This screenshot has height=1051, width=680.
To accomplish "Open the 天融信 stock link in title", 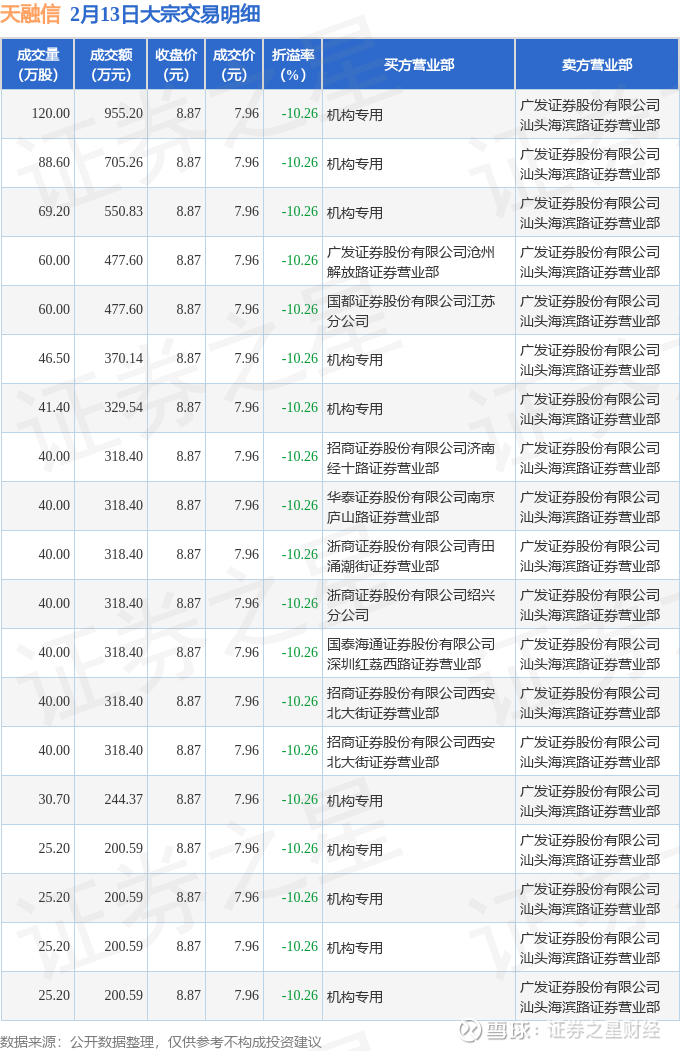I will coord(32,14).
